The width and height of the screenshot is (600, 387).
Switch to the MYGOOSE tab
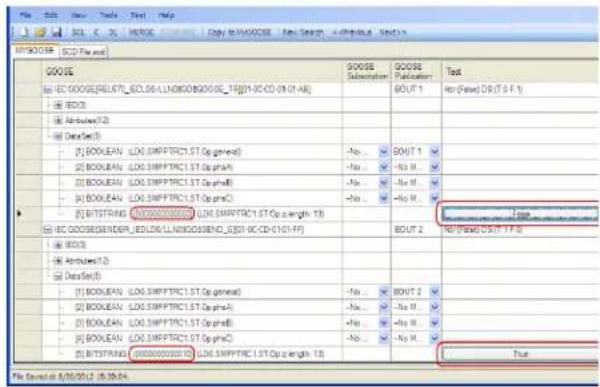tap(34, 51)
